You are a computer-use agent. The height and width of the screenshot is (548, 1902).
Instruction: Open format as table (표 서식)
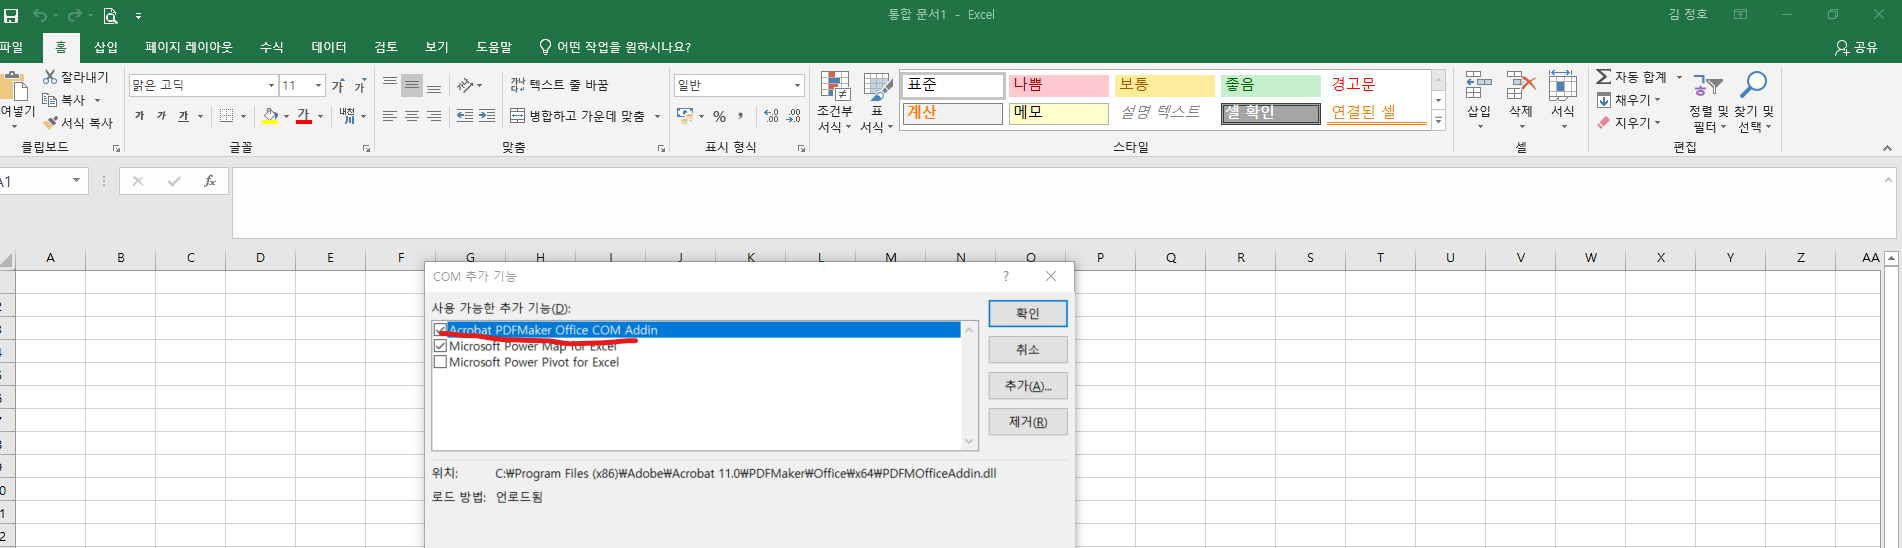(x=877, y=102)
